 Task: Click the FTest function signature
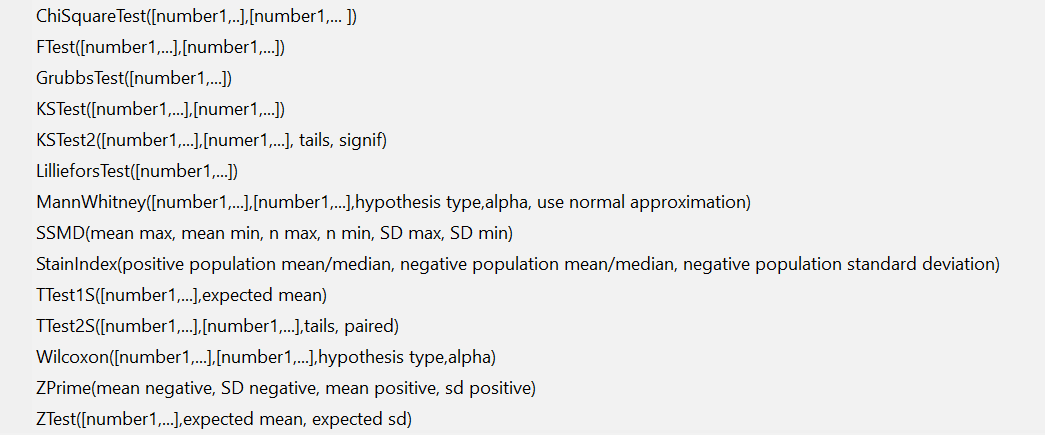161,48
